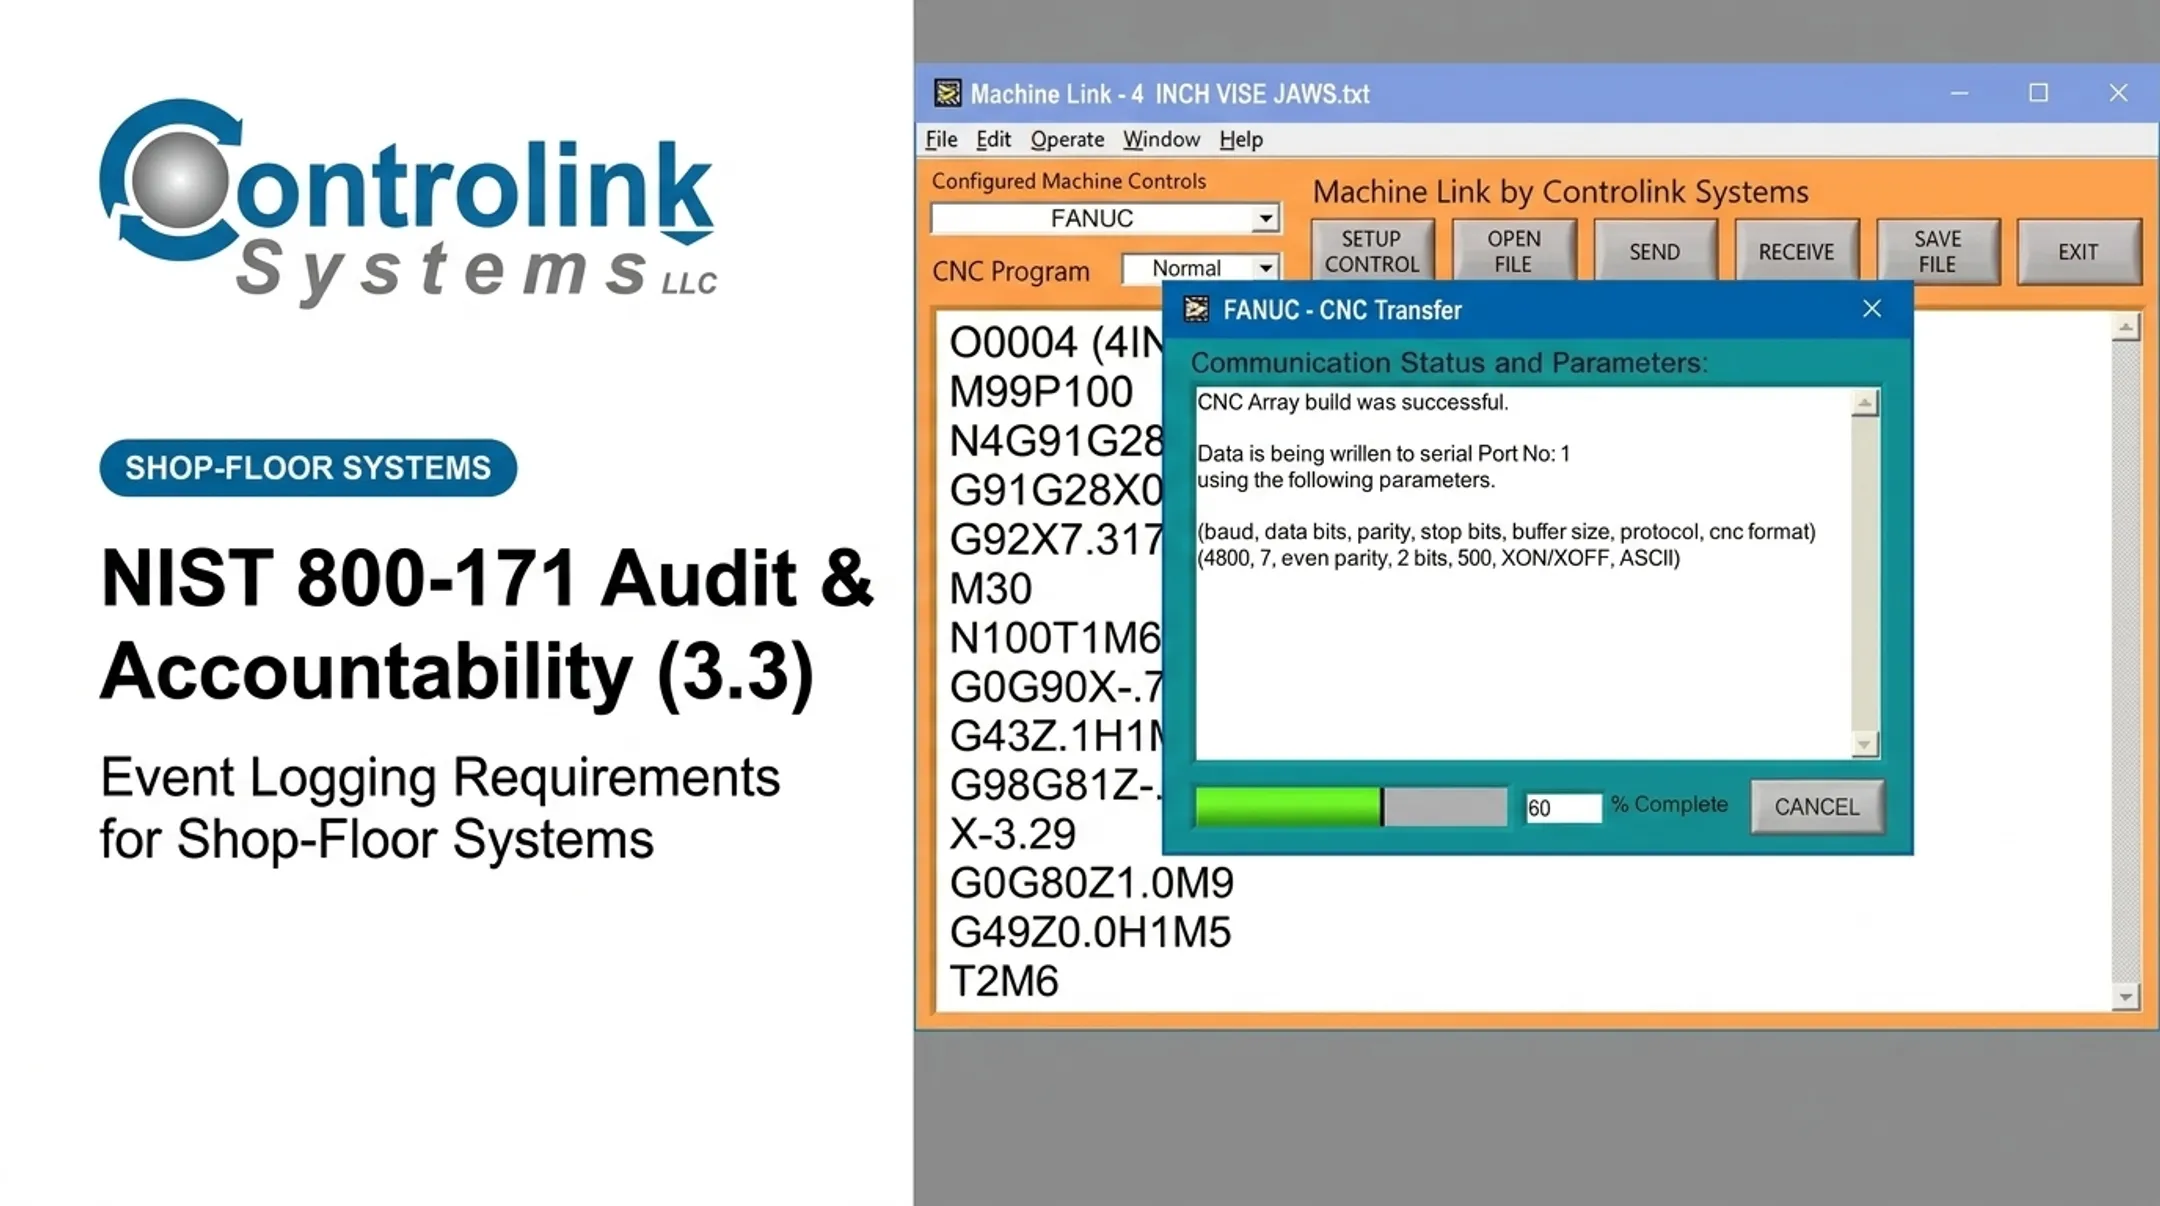Click the 'T2M6' program line
The width and height of the screenshot is (2160, 1206).
tap(1003, 981)
